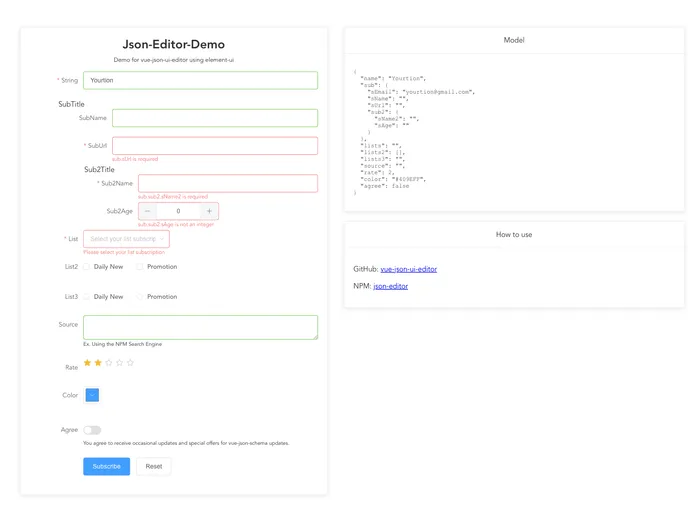This screenshot has width=688, height=512.
Task: Open the blue Color picker swatch
Action: click(92, 395)
